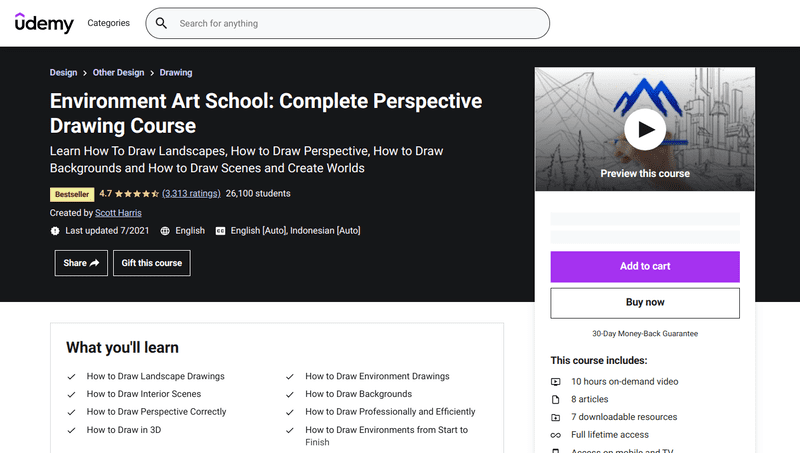
Task: Click the course title heading
Action: point(266,113)
